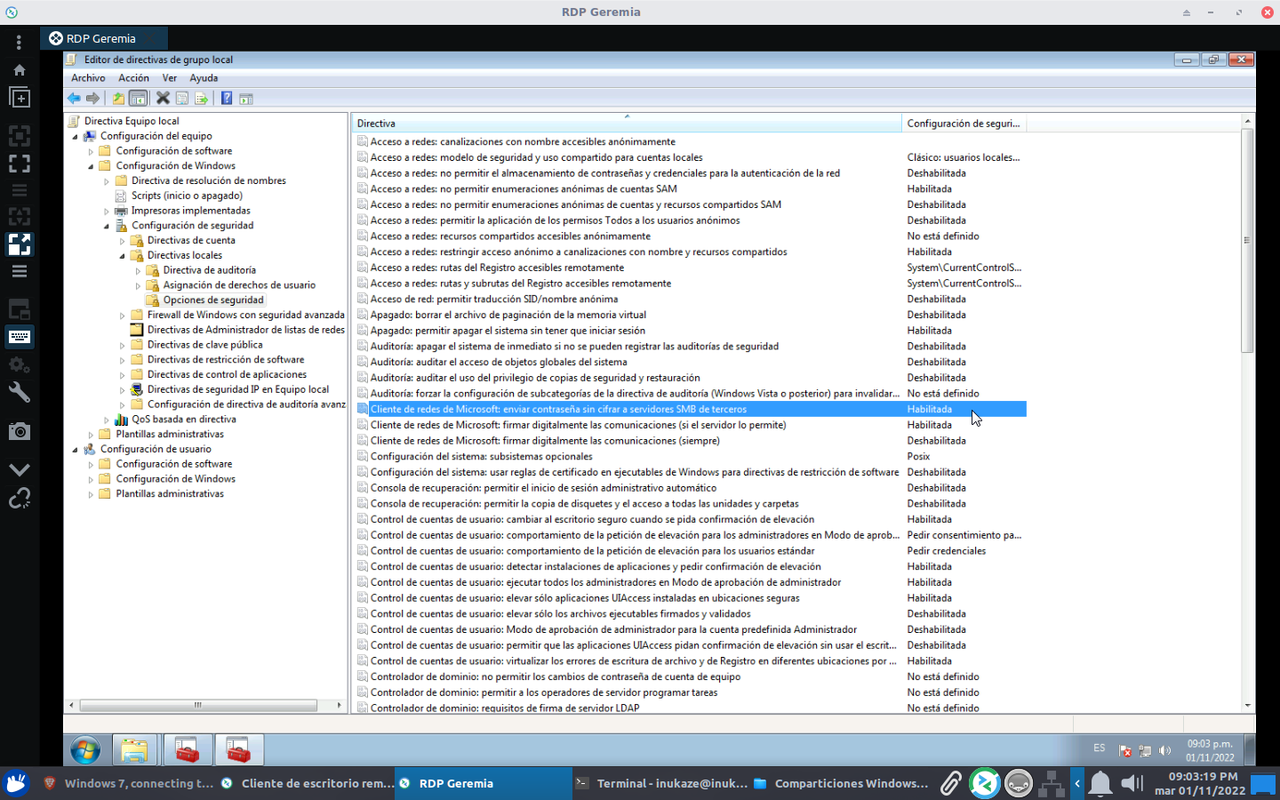Click the Windows Start orb
Image resolution: width=1280 pixels, height=800 pixels.
tap(85, 749)
